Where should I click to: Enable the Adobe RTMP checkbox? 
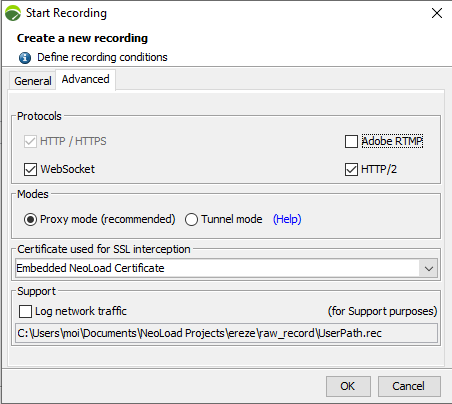pyautogui.click(x=351, y=141)
